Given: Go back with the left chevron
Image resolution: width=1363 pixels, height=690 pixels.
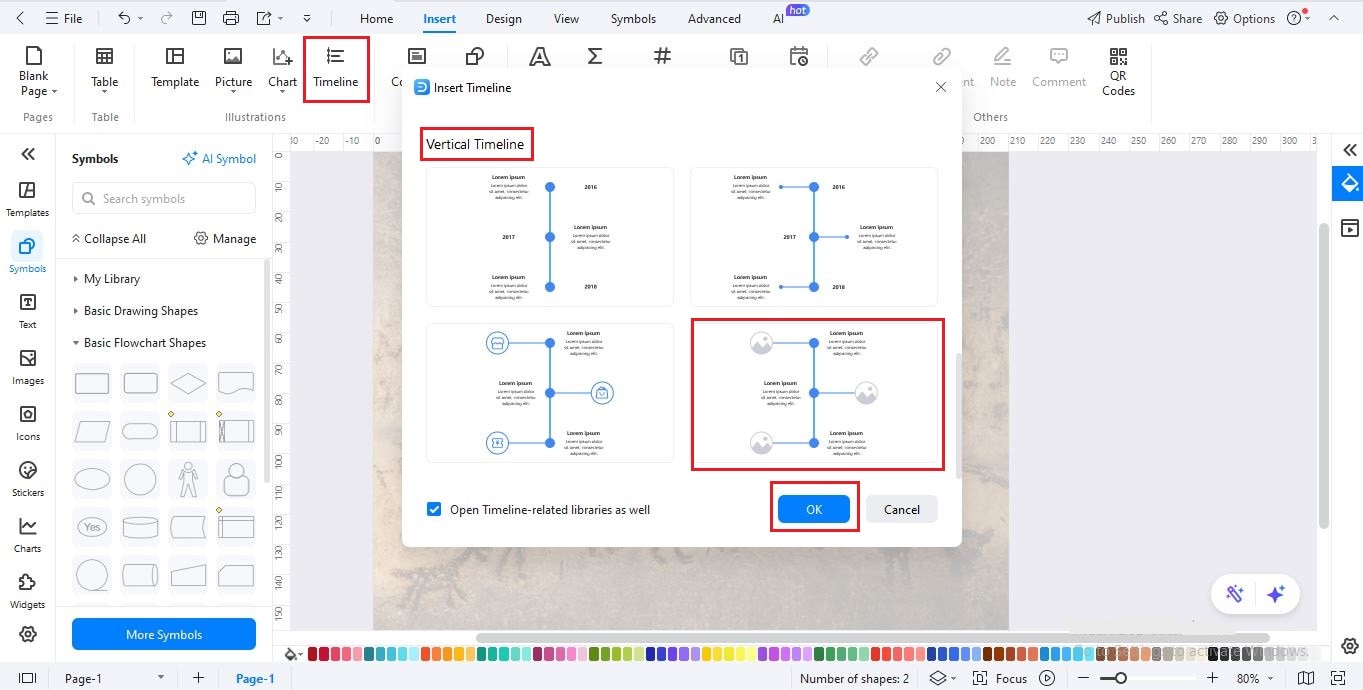Looking at the screenshot, I should pos(22,18).
